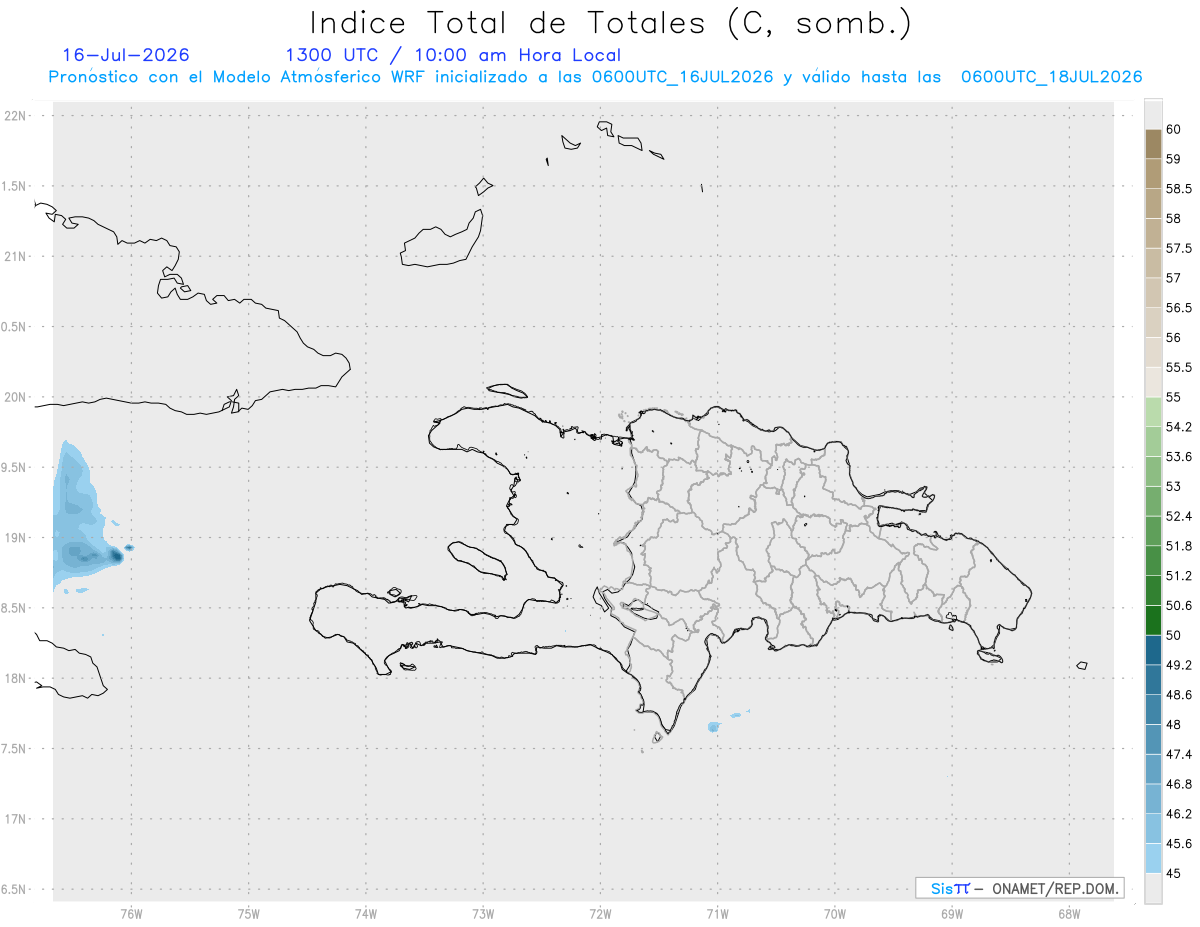Click the latitude label '17N'

17,819
